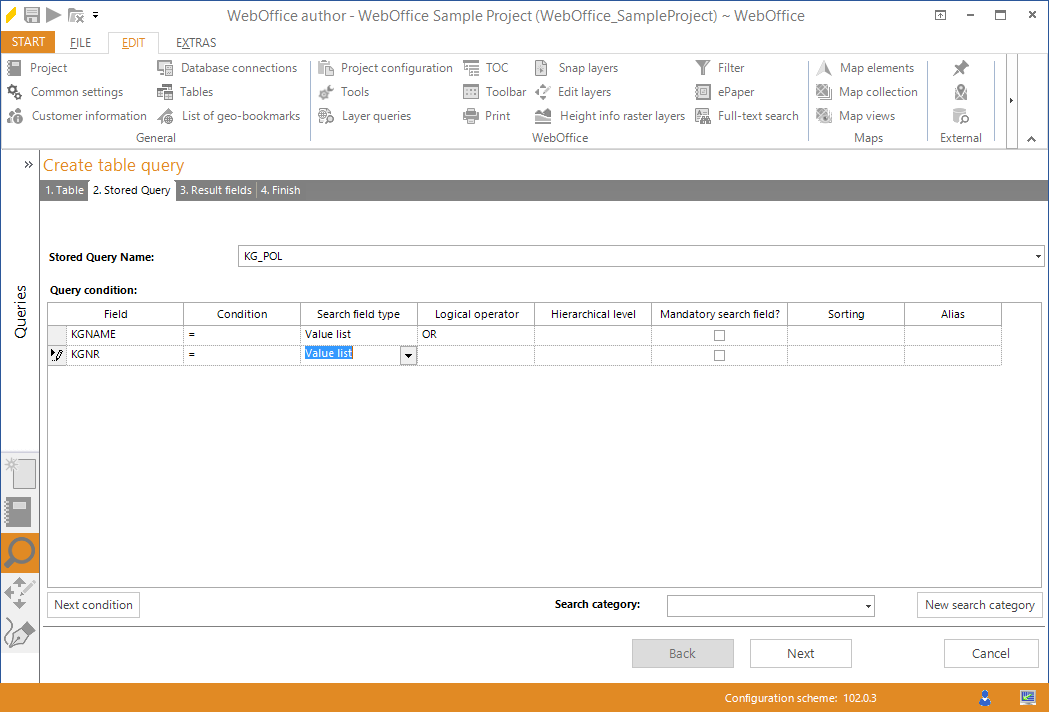Go to the 3. Result fields step
This screenshot has height=712, width=1049.
point(216,190)
